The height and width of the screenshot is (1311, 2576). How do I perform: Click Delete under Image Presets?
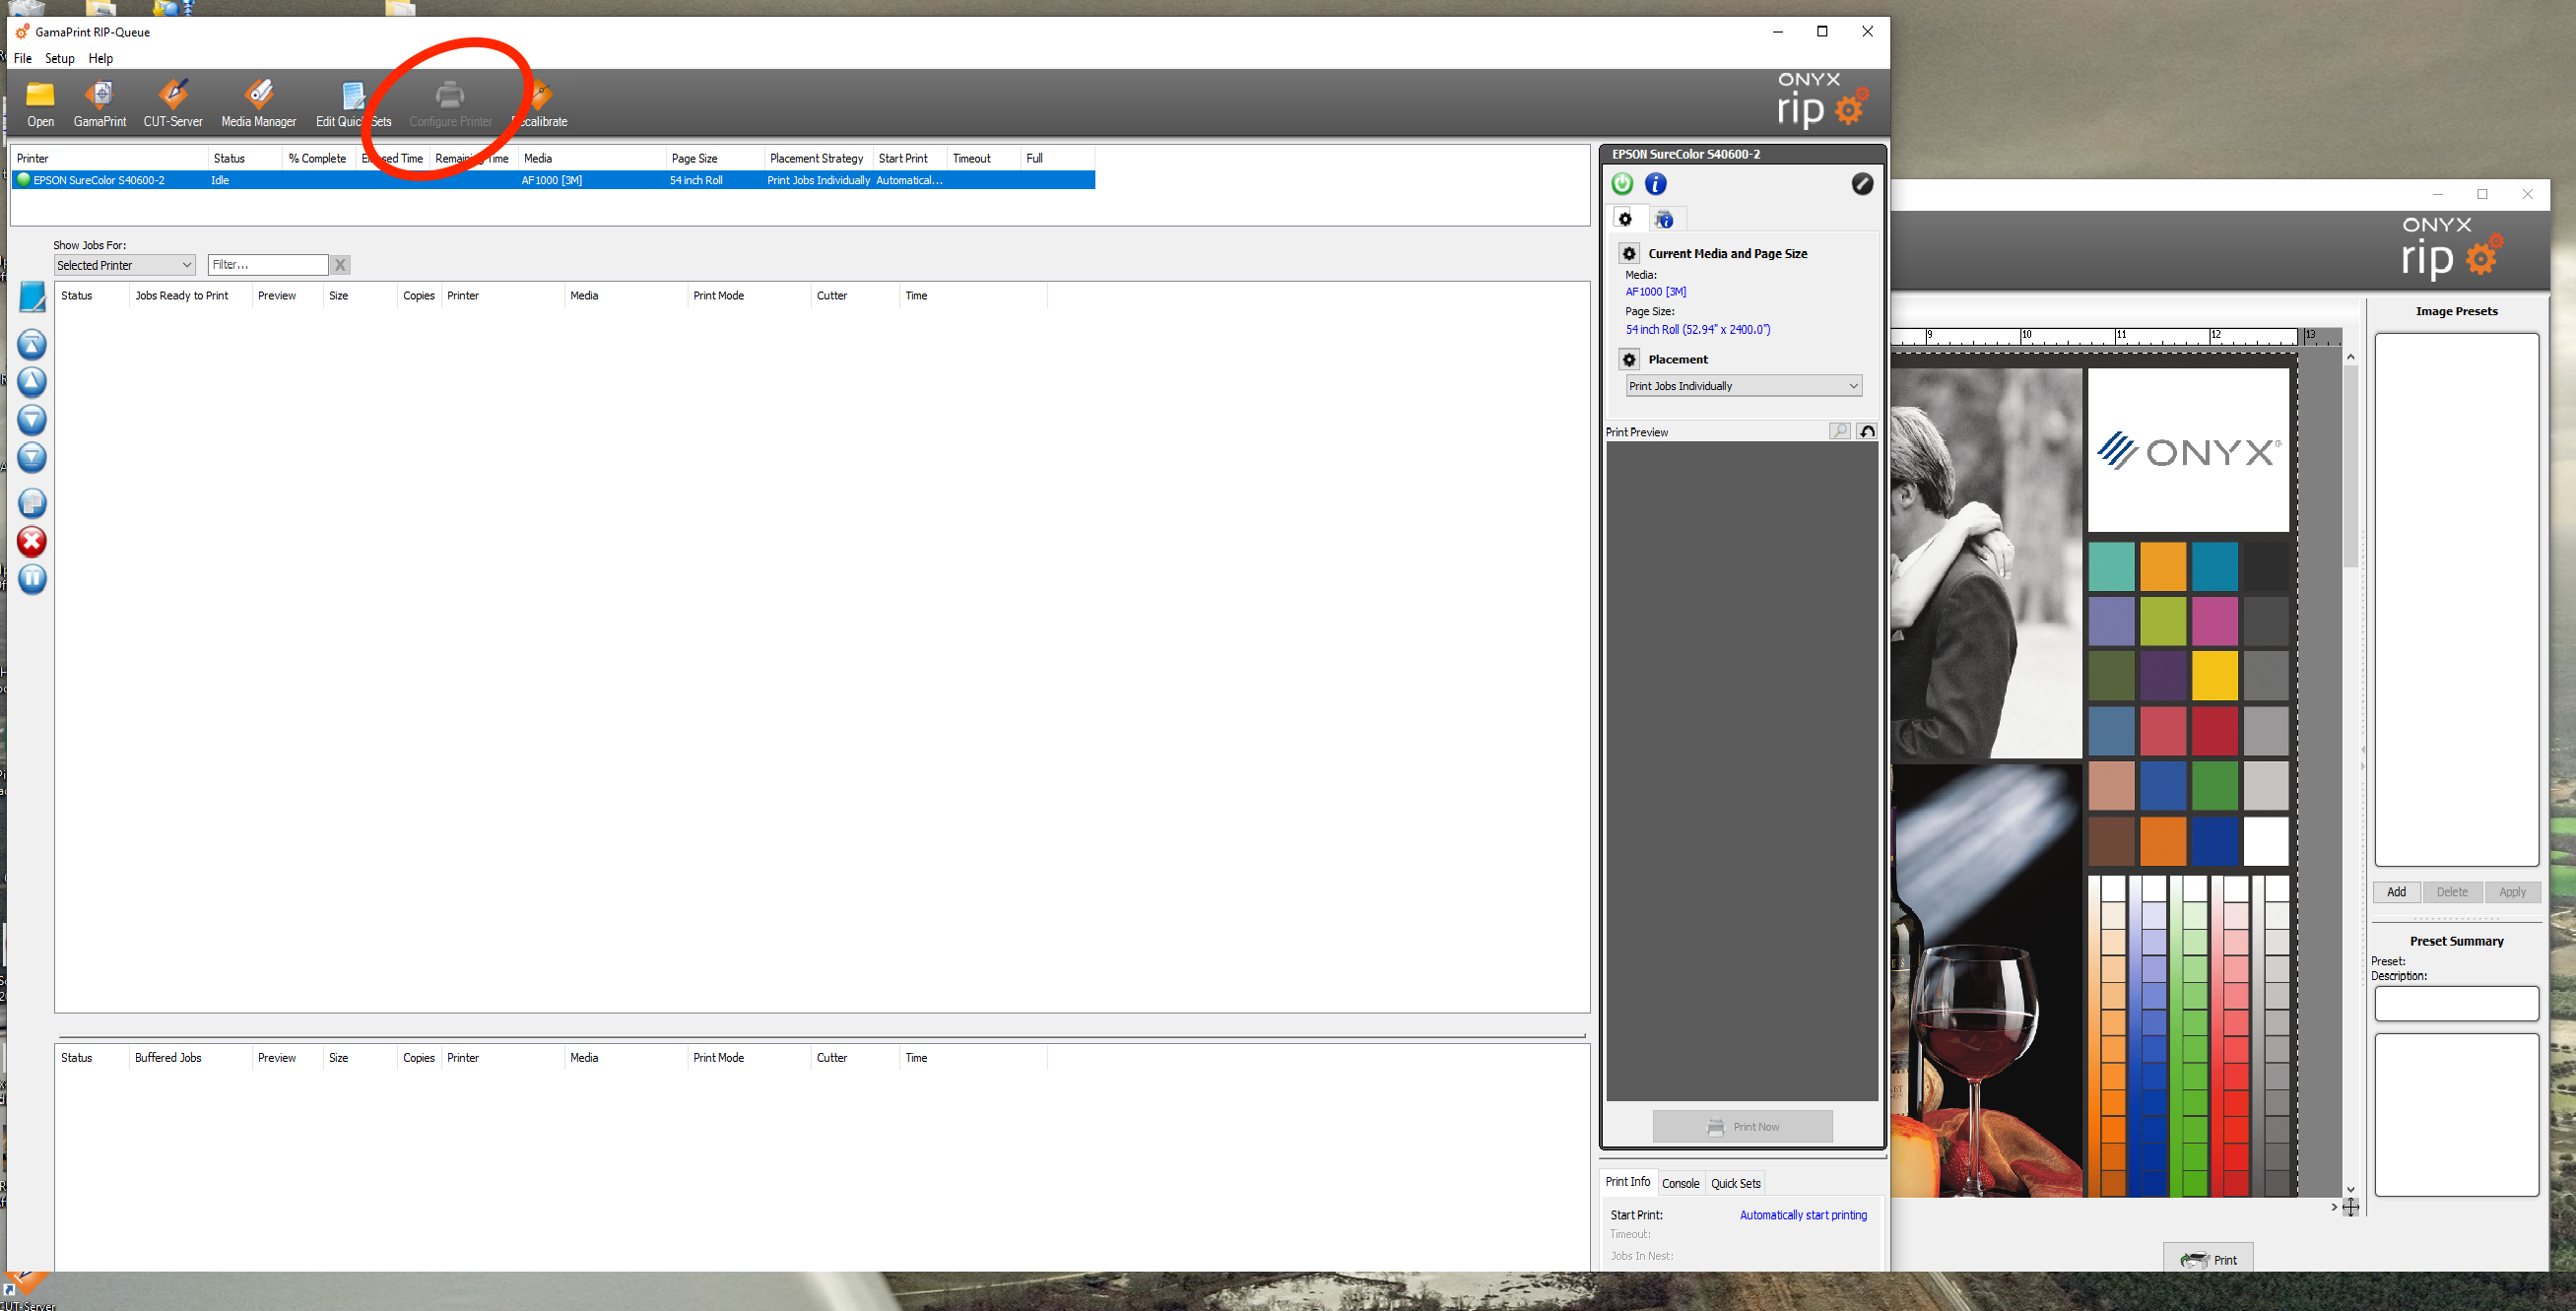pos(2452,892)
